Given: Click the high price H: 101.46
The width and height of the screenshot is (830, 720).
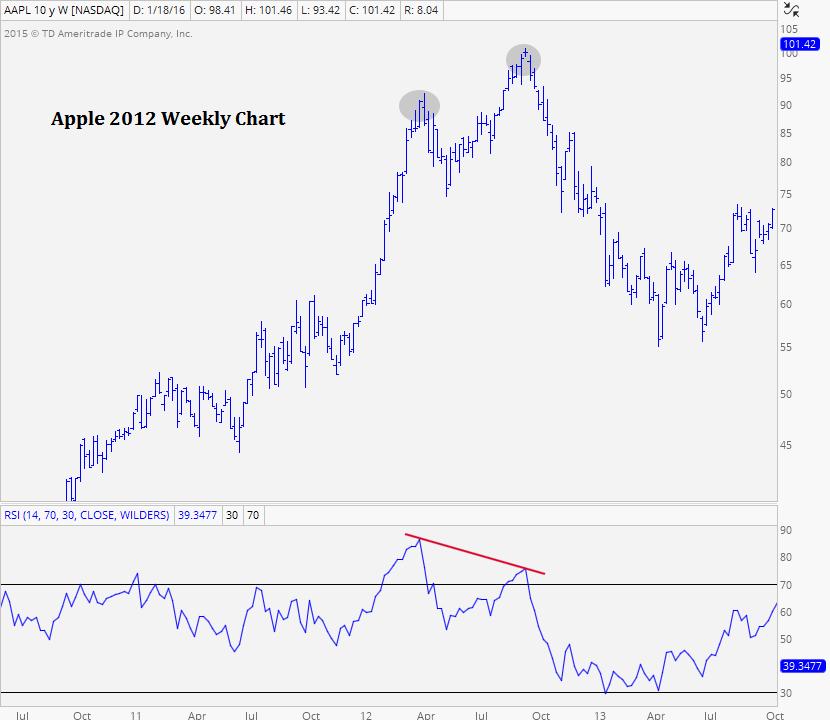Looking at the screenshot, I should [x=268, y=10].
